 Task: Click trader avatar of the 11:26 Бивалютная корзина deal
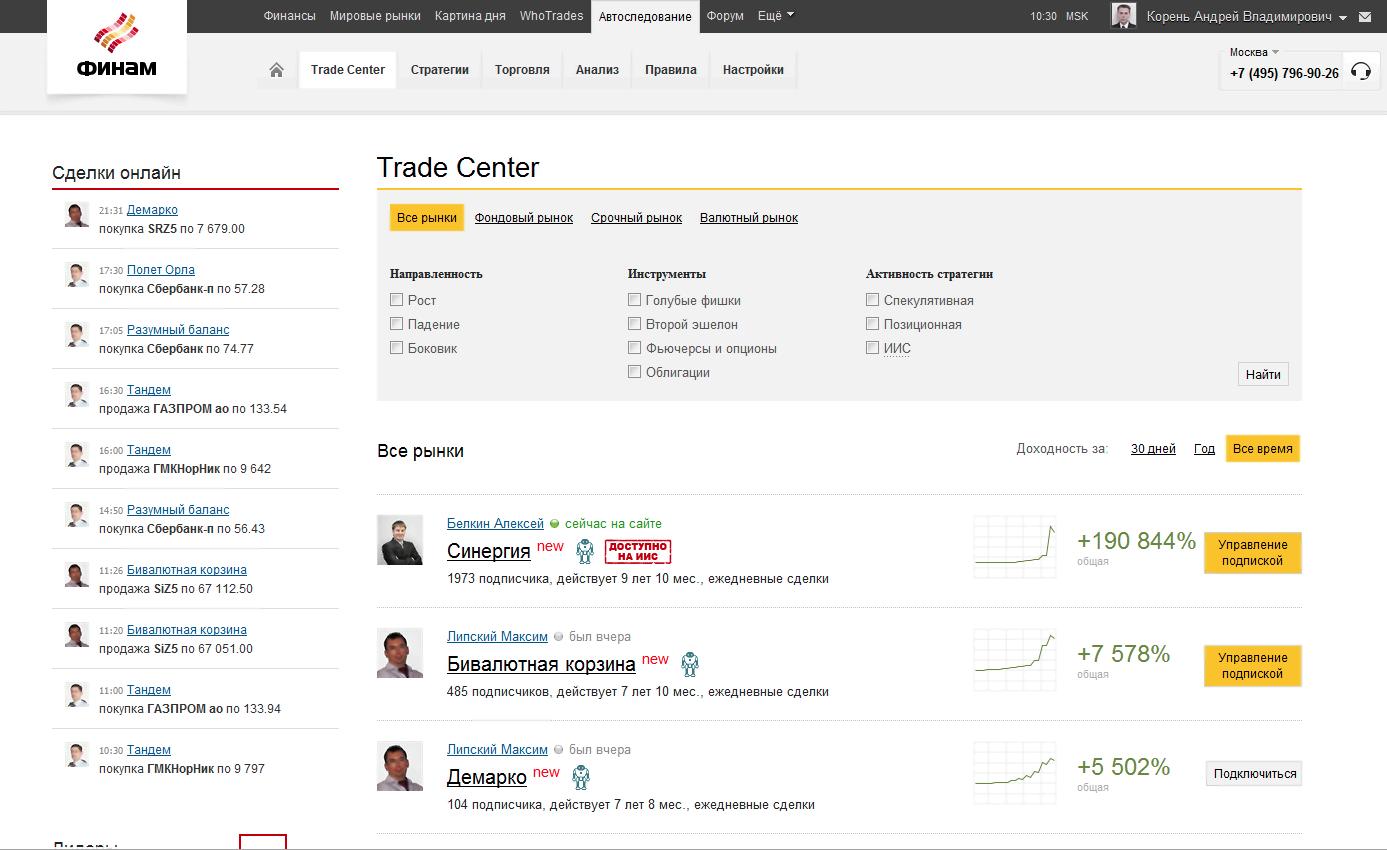click(77, 575)
